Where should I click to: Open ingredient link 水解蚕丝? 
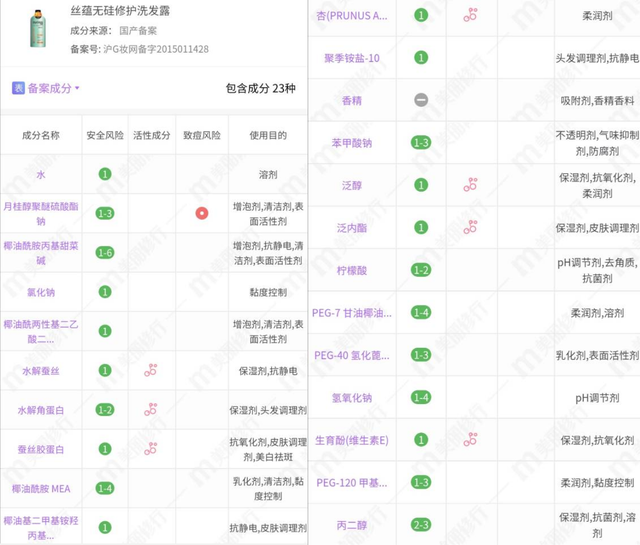[x=41, y=371]
